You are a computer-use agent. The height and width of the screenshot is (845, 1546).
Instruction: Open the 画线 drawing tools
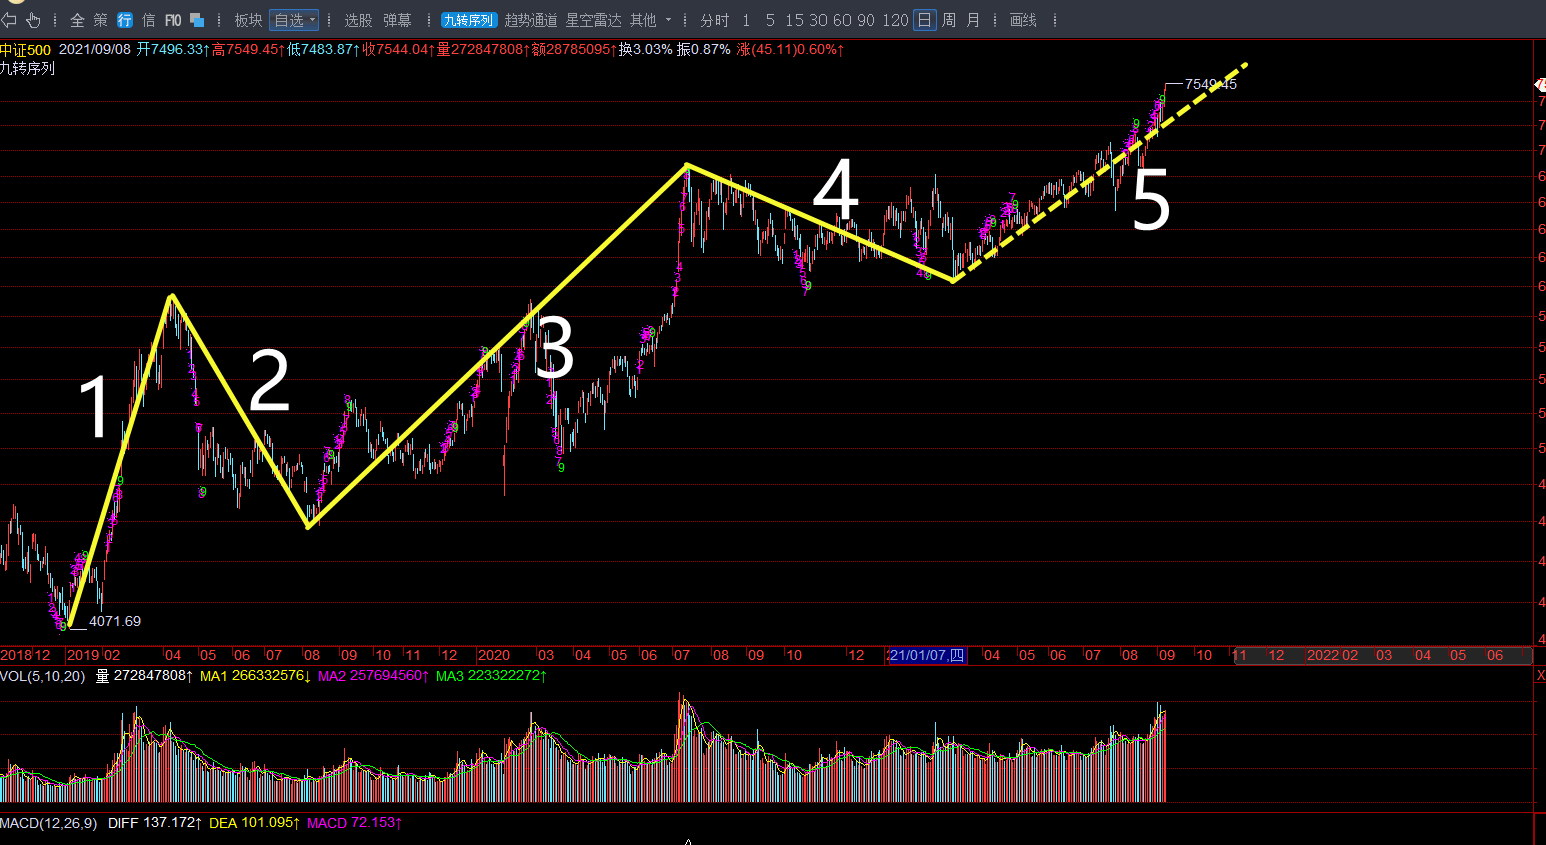coord(1023,20)
